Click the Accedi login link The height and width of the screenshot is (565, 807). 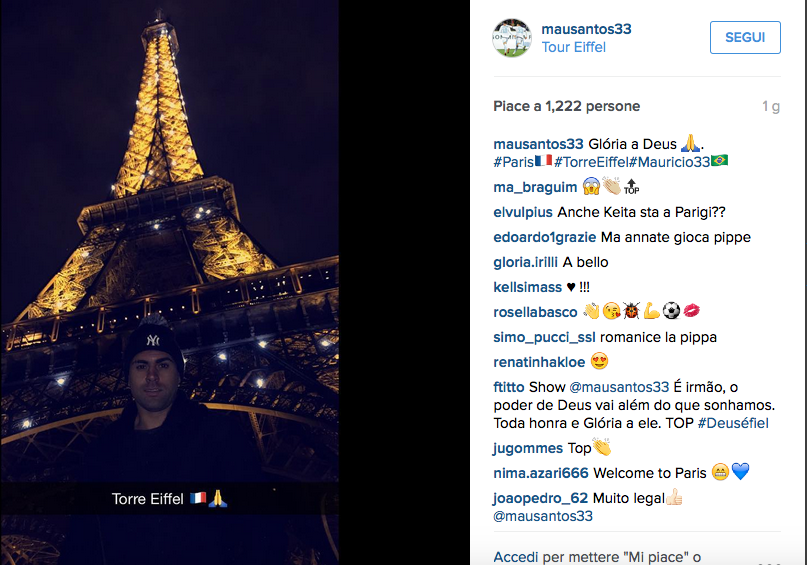coord(516,557)
